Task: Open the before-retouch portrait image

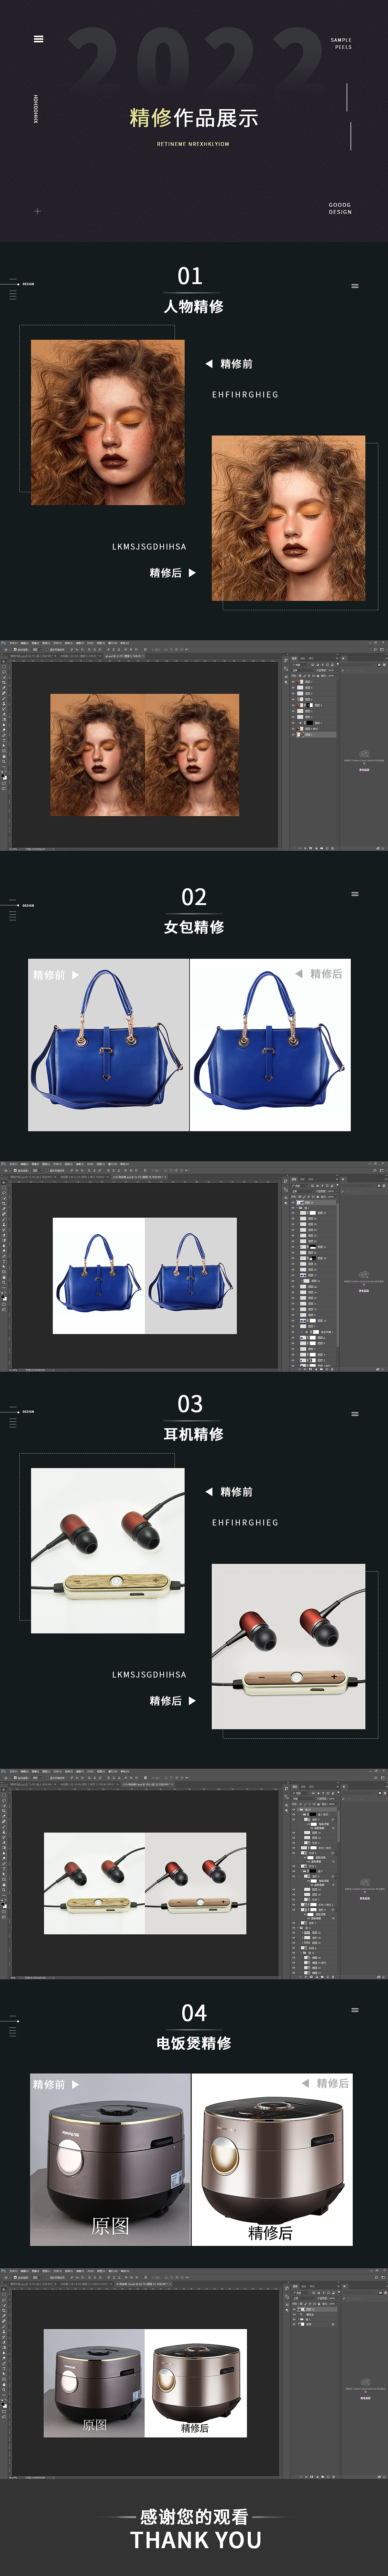Action: (x=108, y=422)
